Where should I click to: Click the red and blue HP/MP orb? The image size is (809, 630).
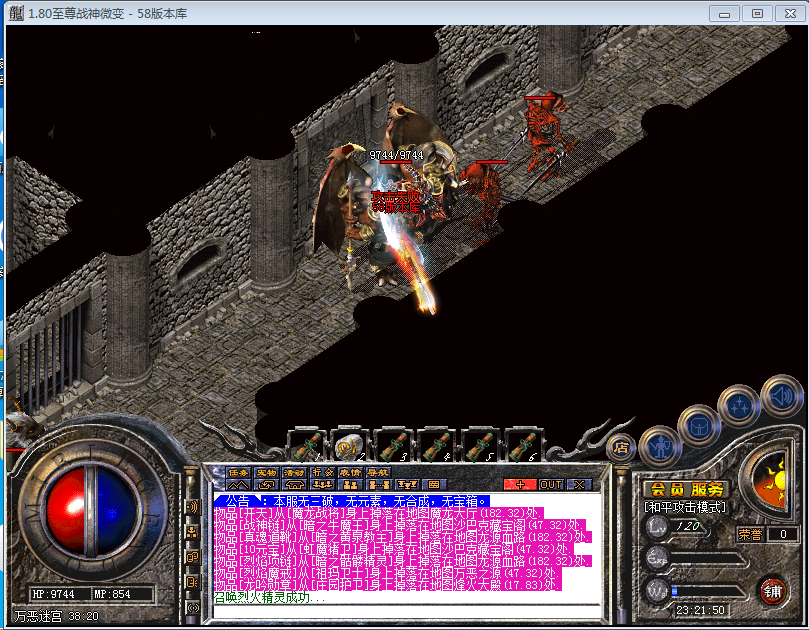pos(92,512)
